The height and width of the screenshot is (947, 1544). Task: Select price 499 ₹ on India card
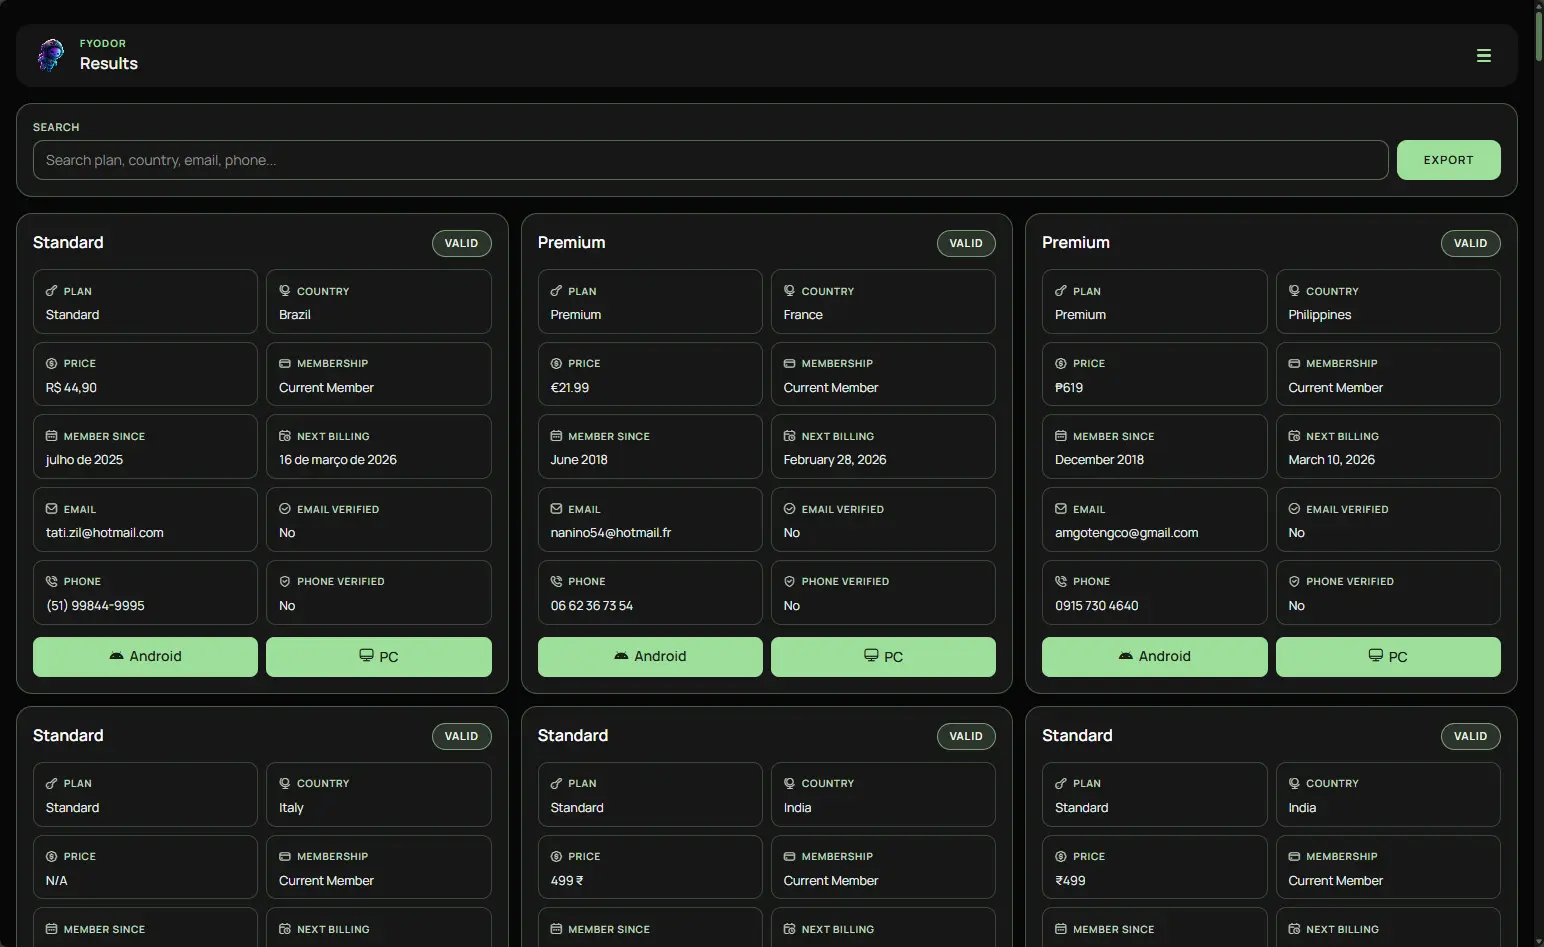click(567, 881)
